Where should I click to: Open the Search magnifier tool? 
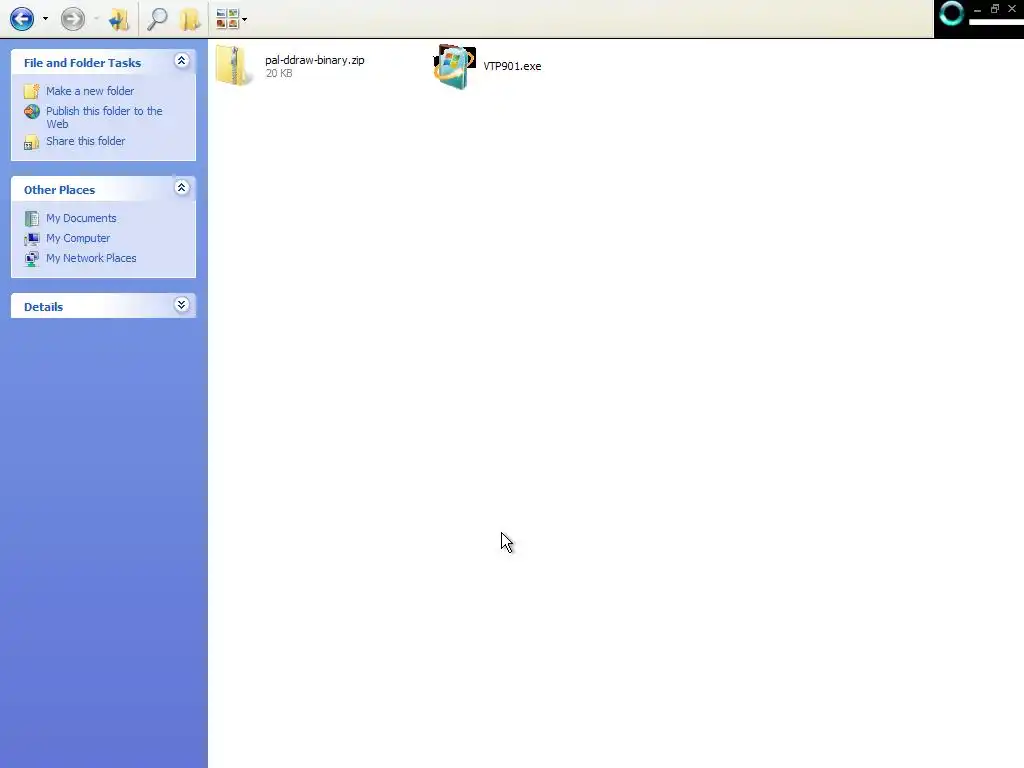point(157,19)
